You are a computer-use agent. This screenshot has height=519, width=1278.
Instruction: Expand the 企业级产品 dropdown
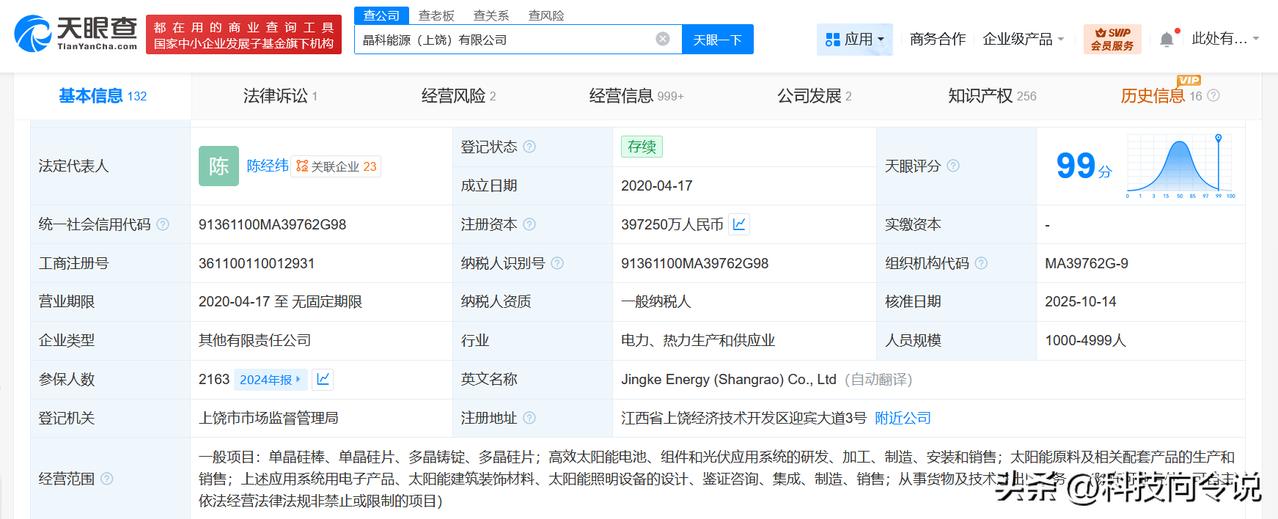click(1024, 39)
